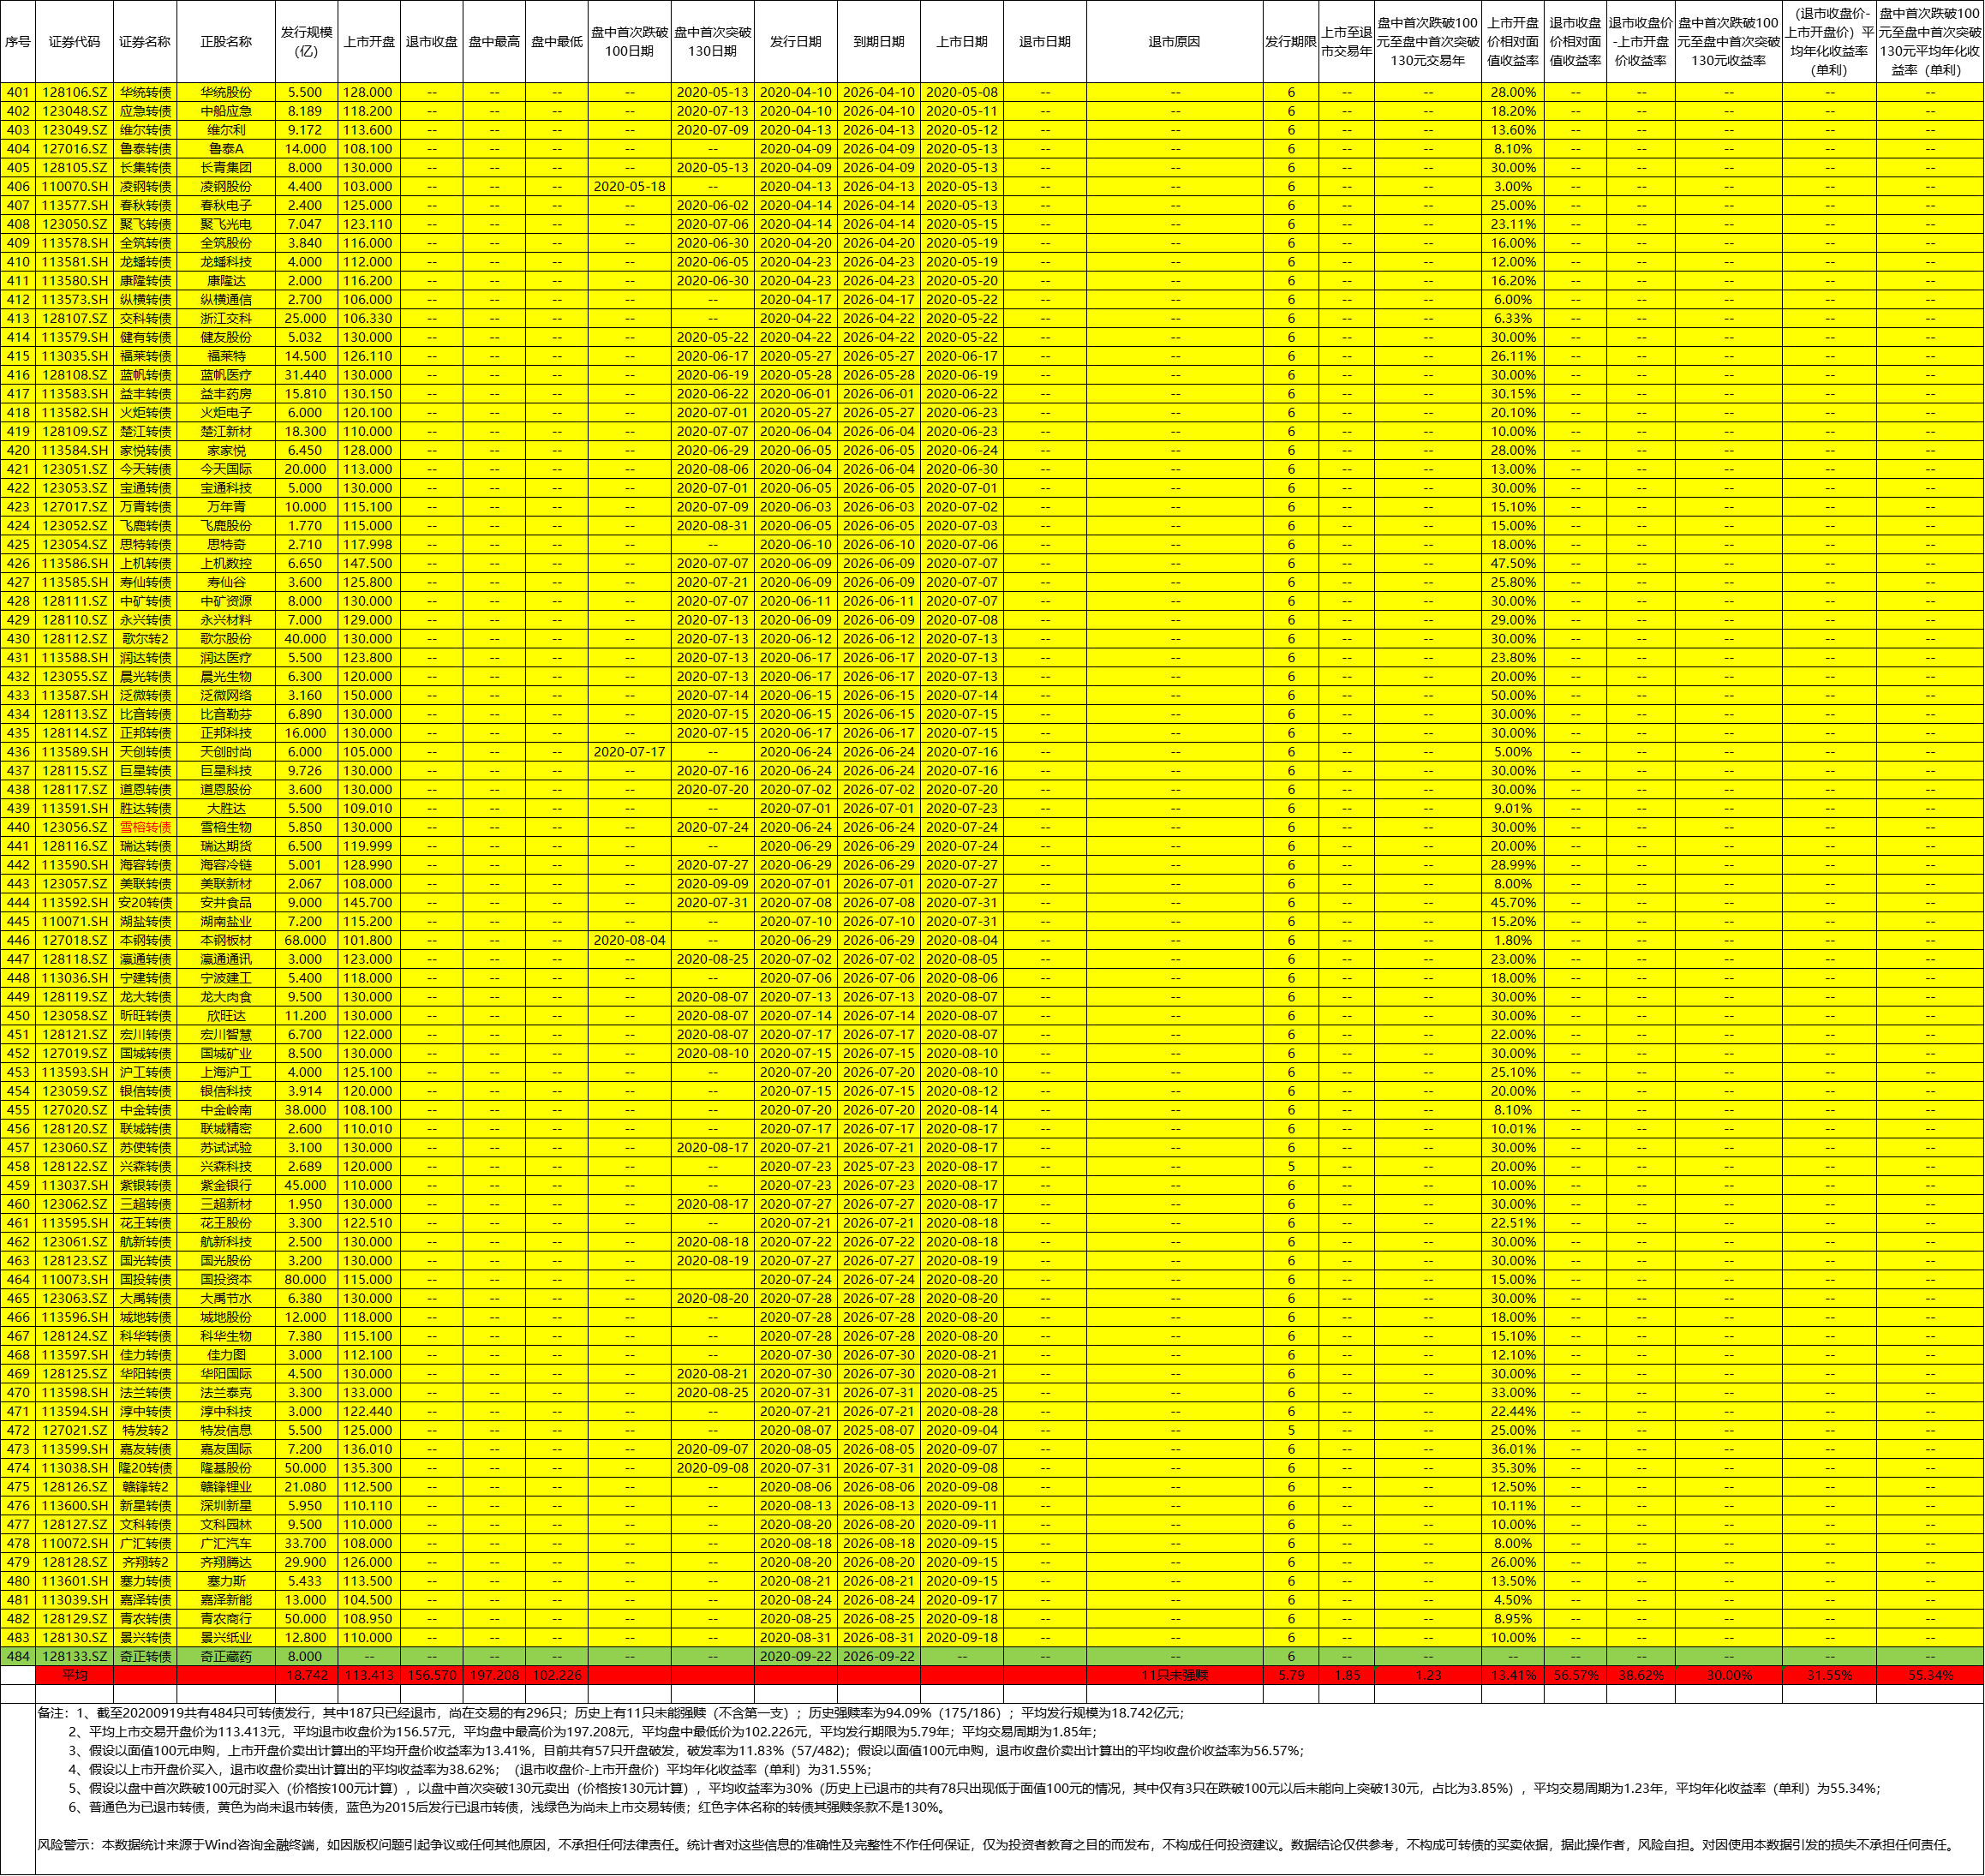Select the 80.000 issue size cell
This screenshot has width=1985, height=1876.
pos(305,1279)
